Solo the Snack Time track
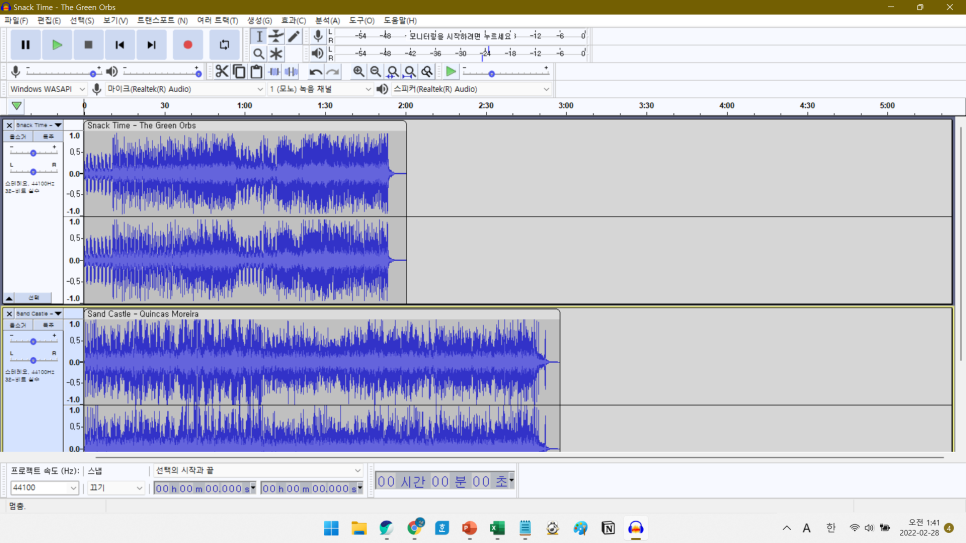Image resolution: width=966 pixels, height=543 pixels. [47, 136]
